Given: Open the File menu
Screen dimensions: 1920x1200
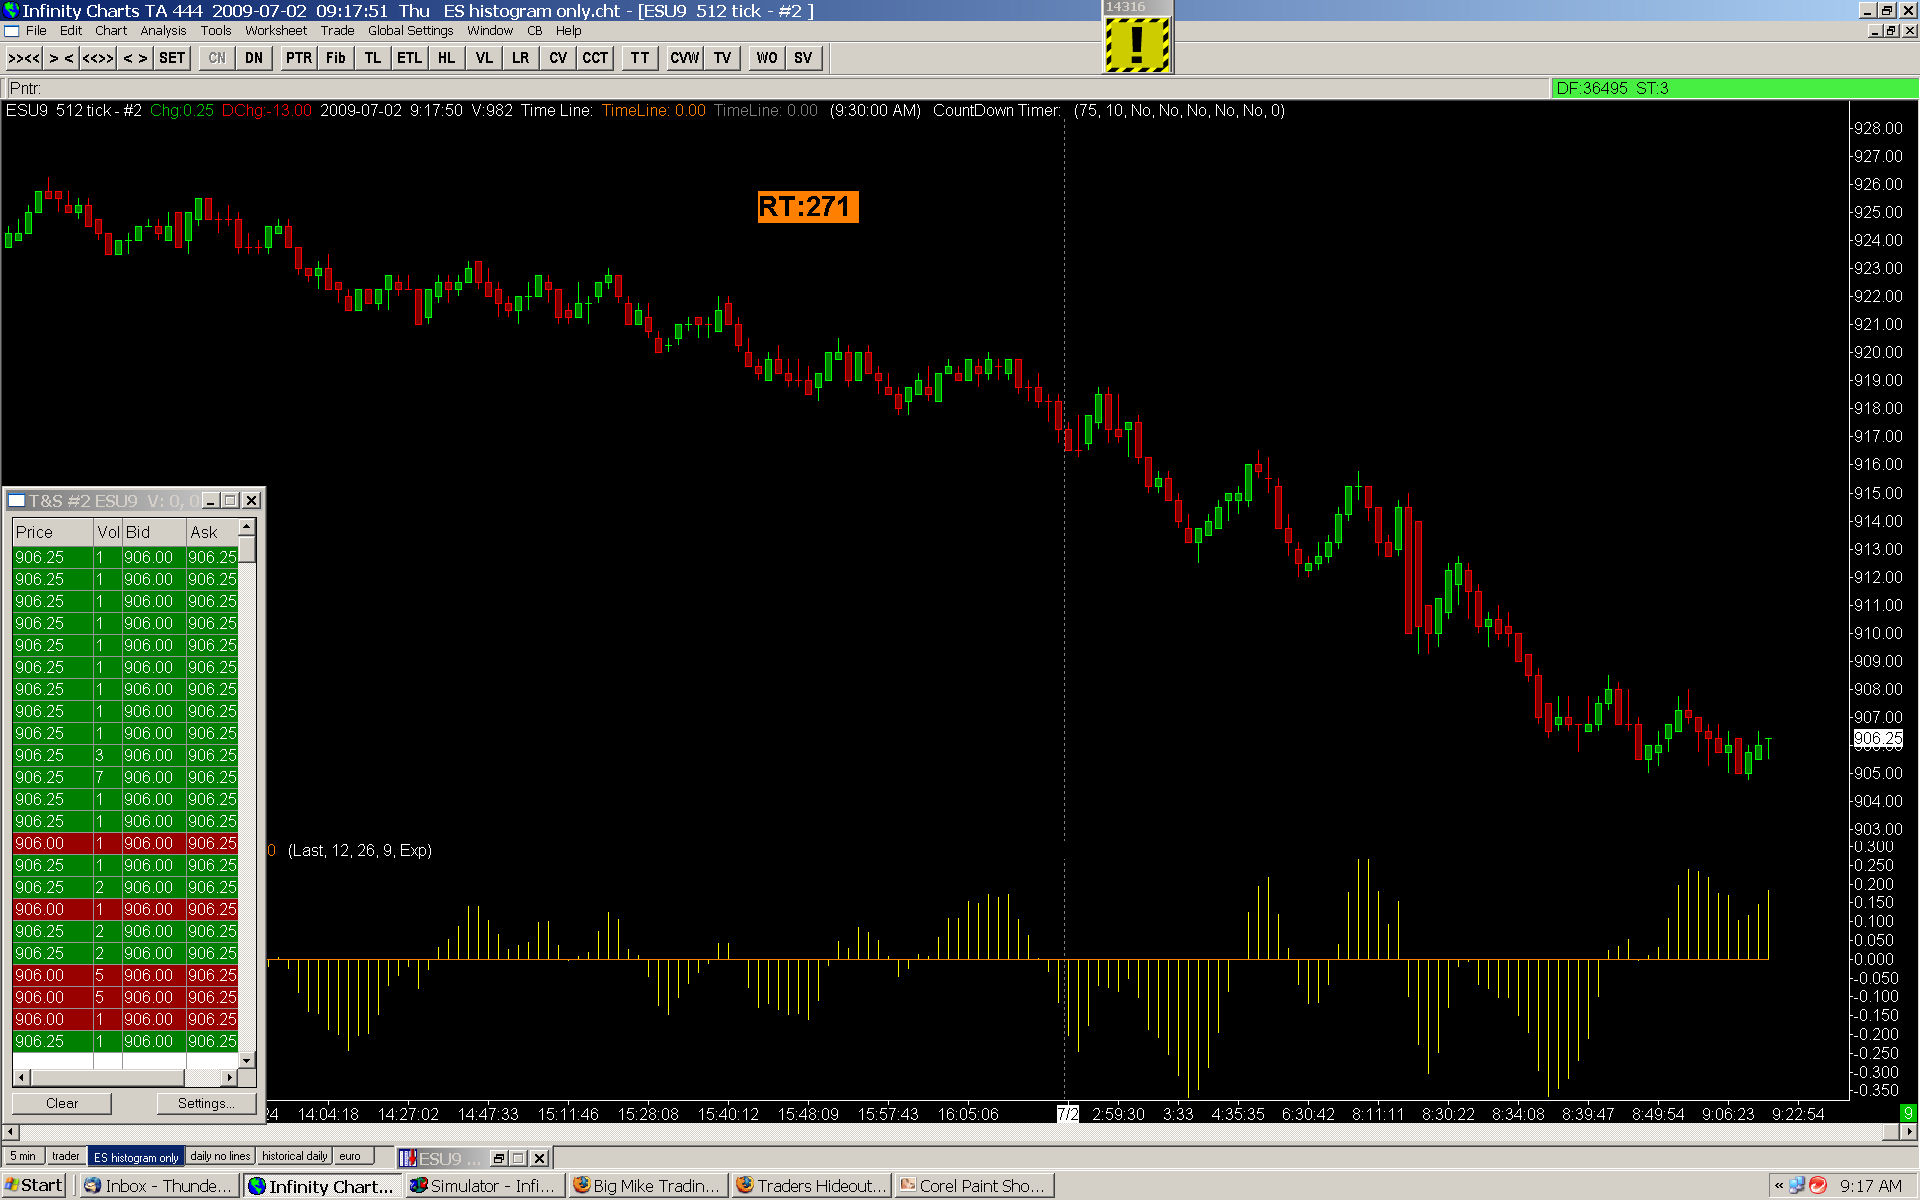Looking at the screenshot, I should [36, 31].
